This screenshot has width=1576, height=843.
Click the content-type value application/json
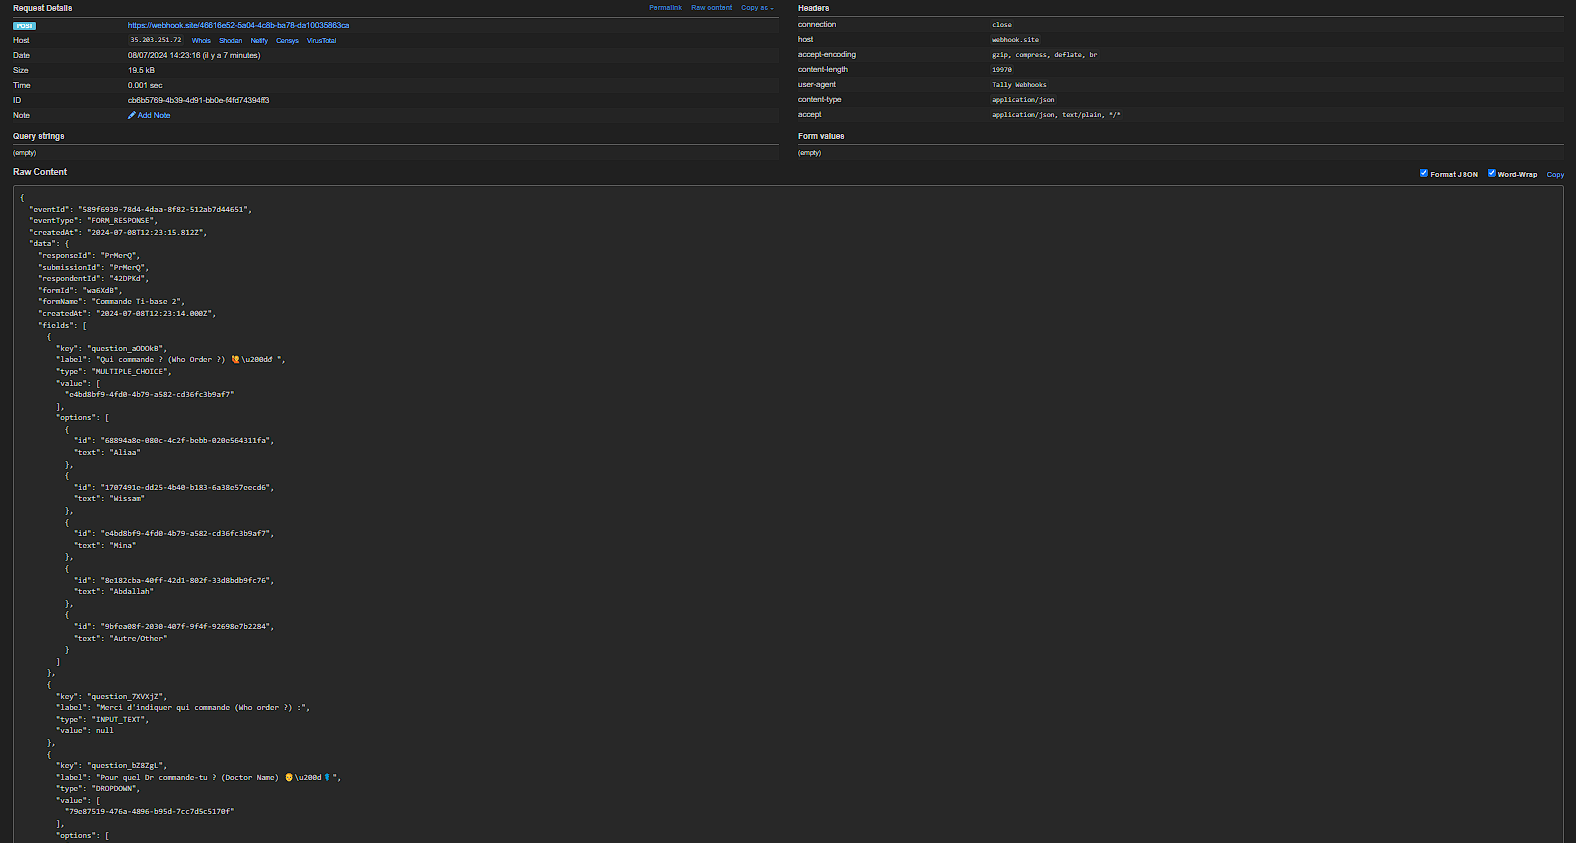1023,100
